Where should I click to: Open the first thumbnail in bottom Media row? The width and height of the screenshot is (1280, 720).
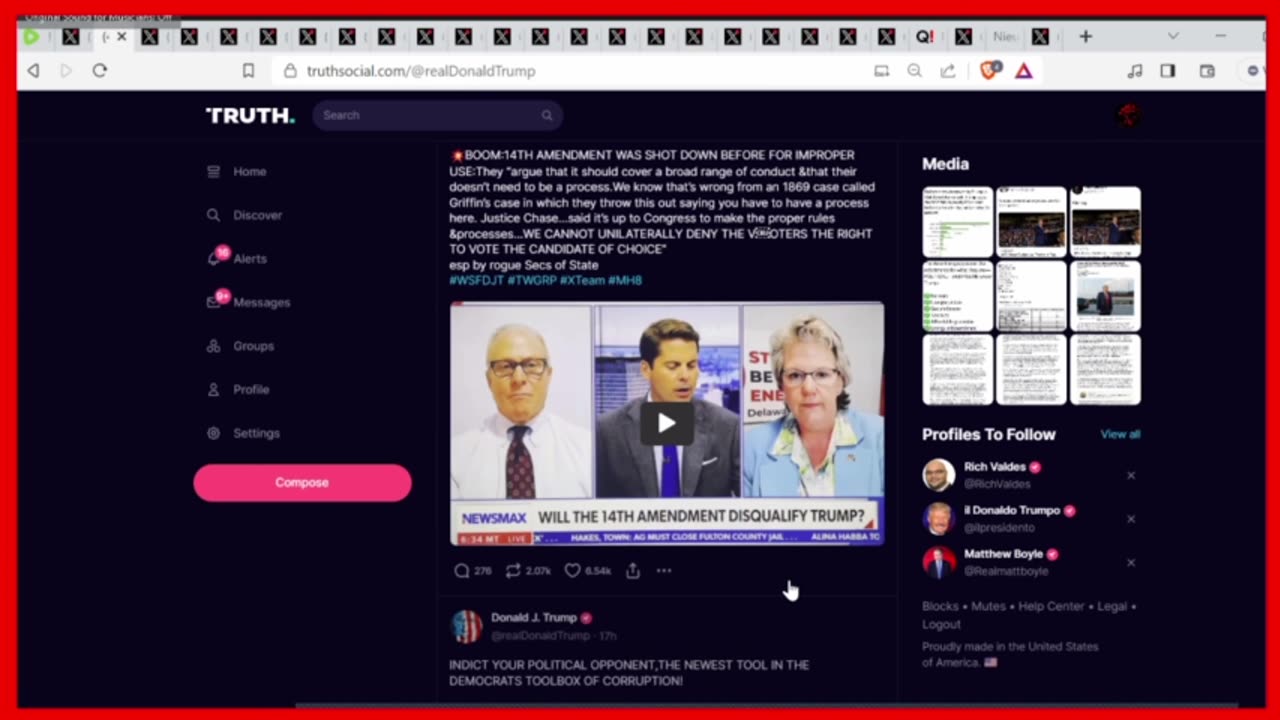pyautogui.click(x=957, y=370)
